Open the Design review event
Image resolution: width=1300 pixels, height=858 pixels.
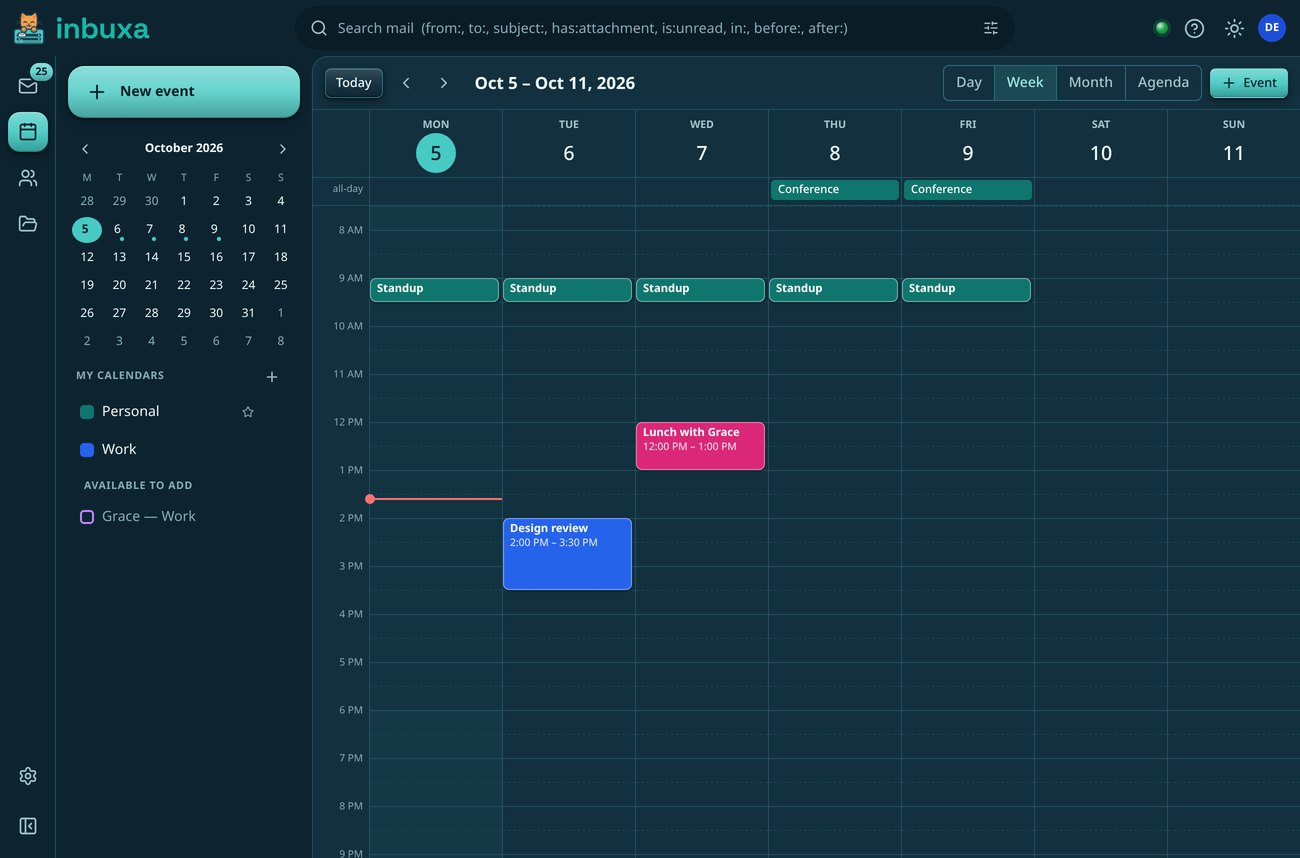pos(567,554)
